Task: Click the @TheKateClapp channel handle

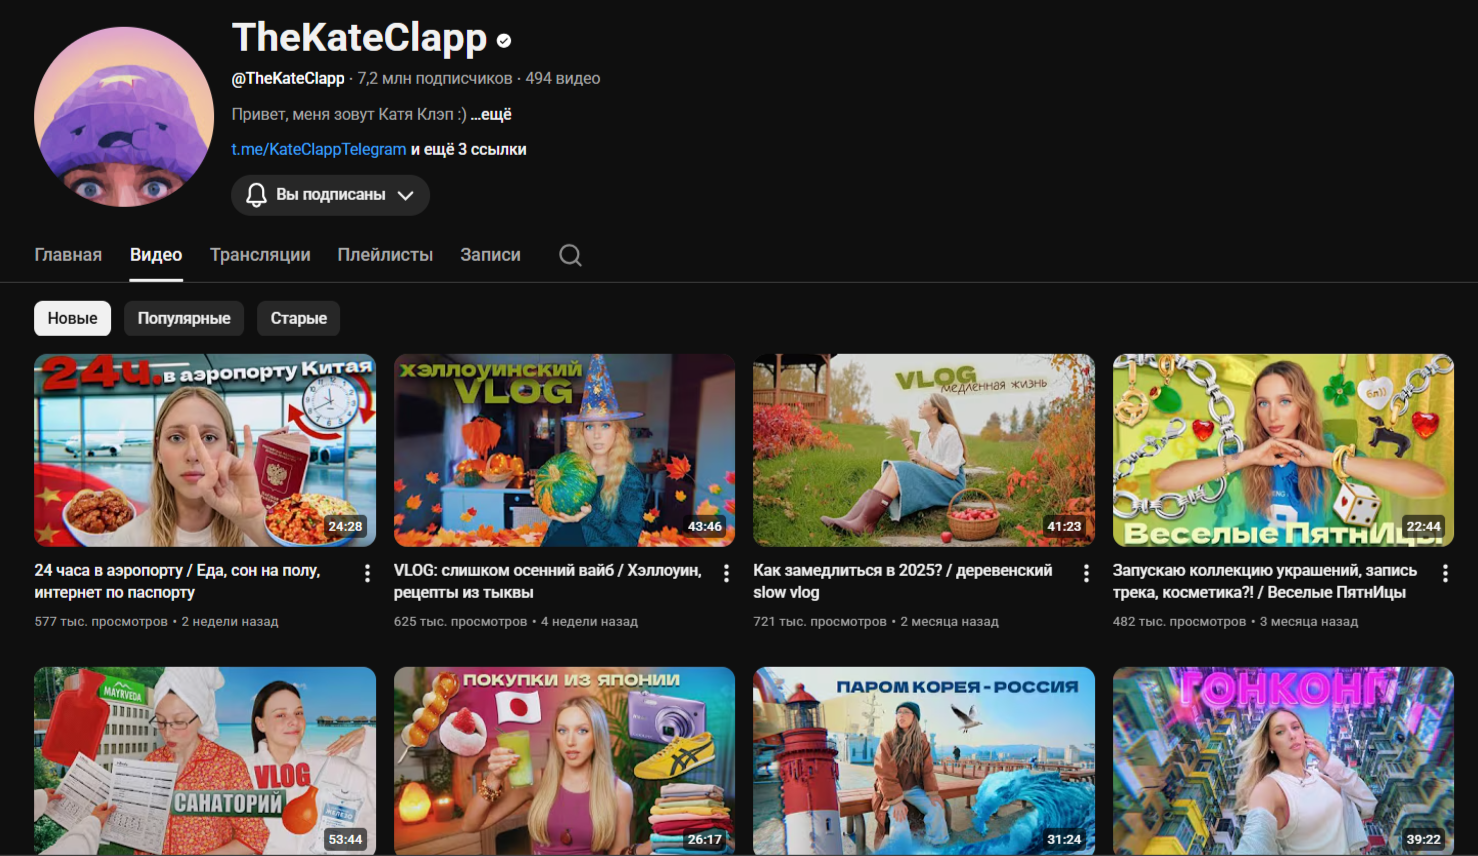Action: click(288, 78)
